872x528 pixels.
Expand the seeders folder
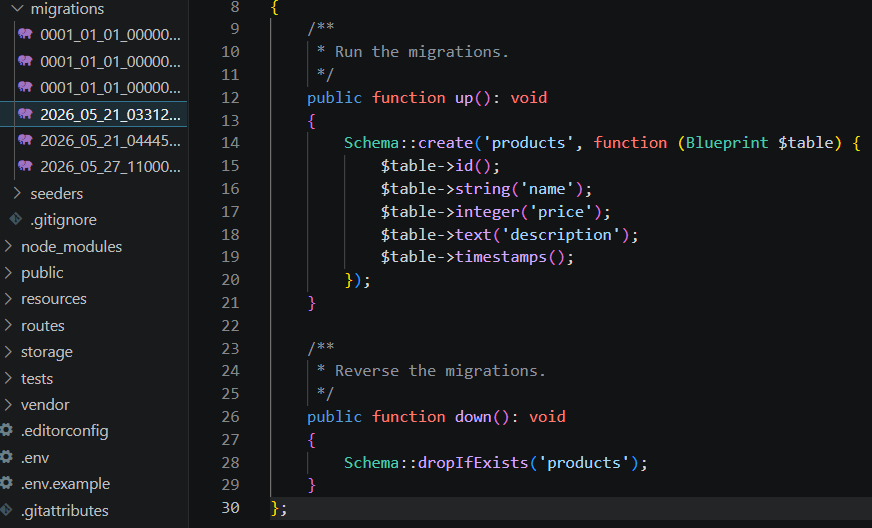pos(18,193)
